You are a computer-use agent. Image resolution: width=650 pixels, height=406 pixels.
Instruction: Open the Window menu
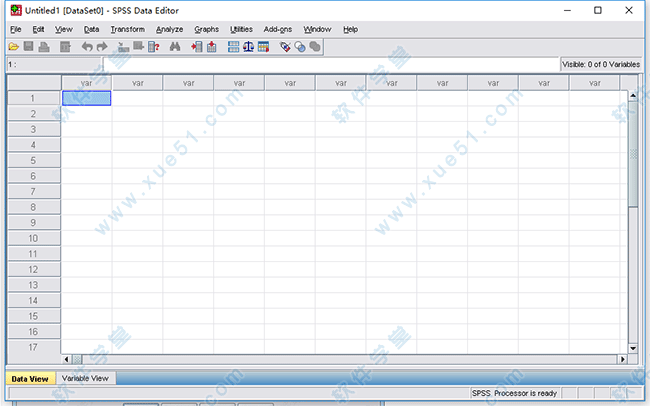pyautogui.click(x=317, y=29)
